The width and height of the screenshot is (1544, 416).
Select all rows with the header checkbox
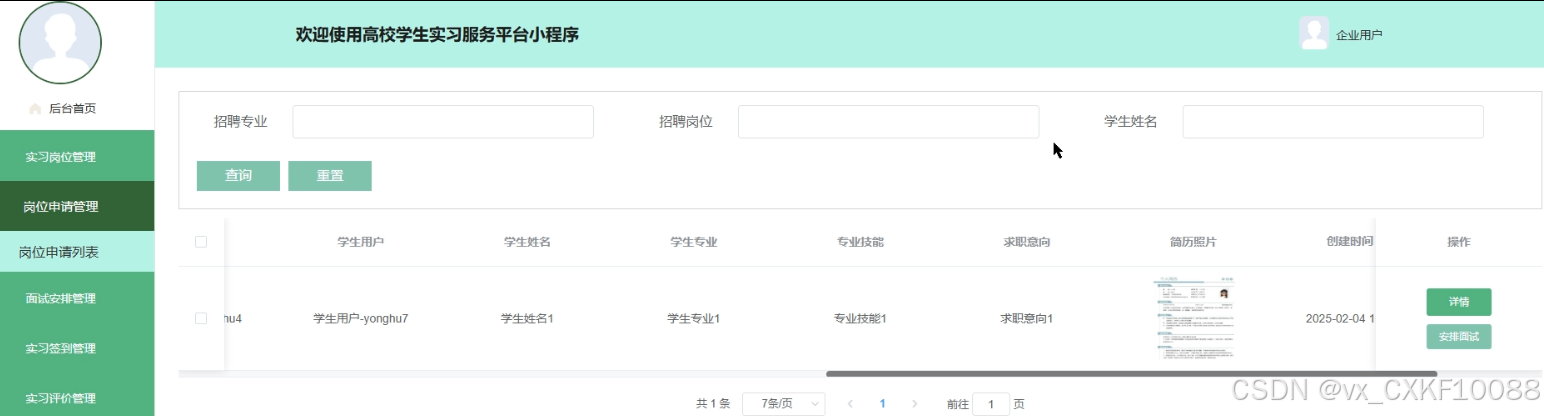[x=201, y=242]
